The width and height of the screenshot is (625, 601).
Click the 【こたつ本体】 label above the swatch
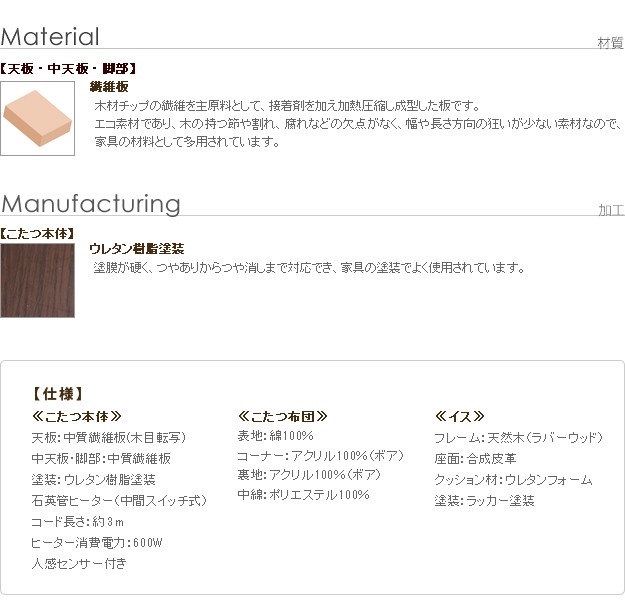click(x=38, y=232)
